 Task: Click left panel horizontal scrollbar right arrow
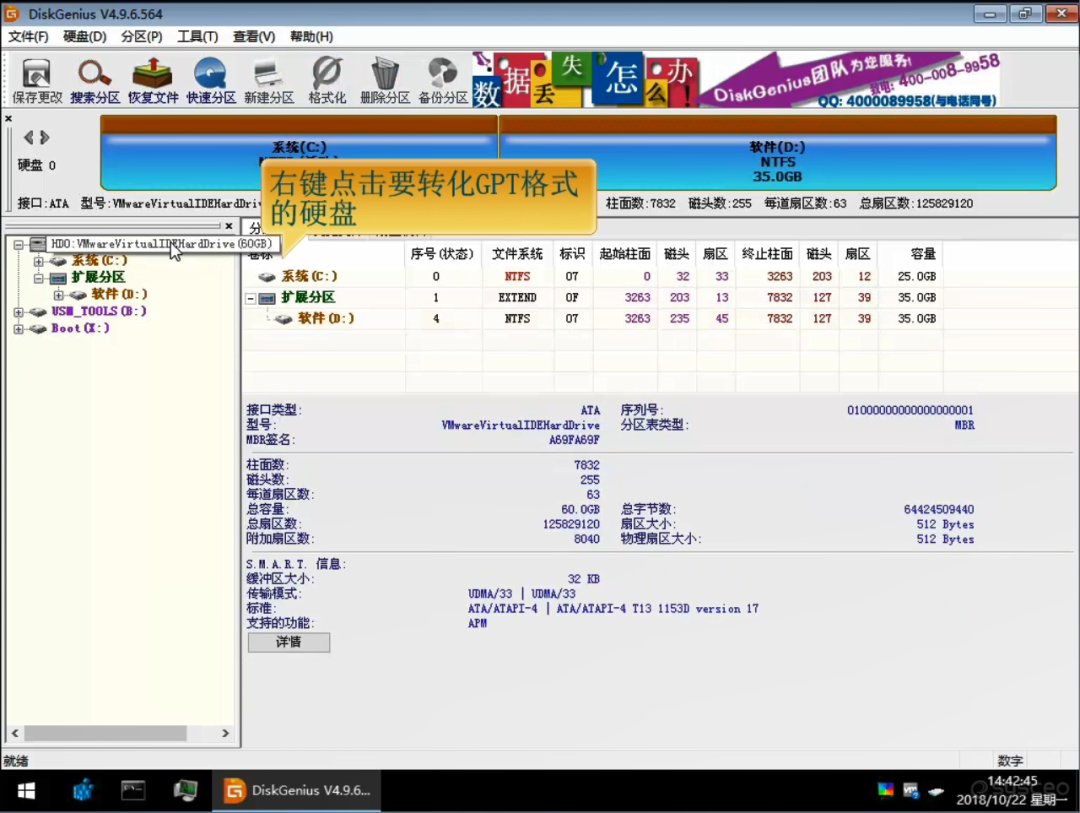[225, 733]
